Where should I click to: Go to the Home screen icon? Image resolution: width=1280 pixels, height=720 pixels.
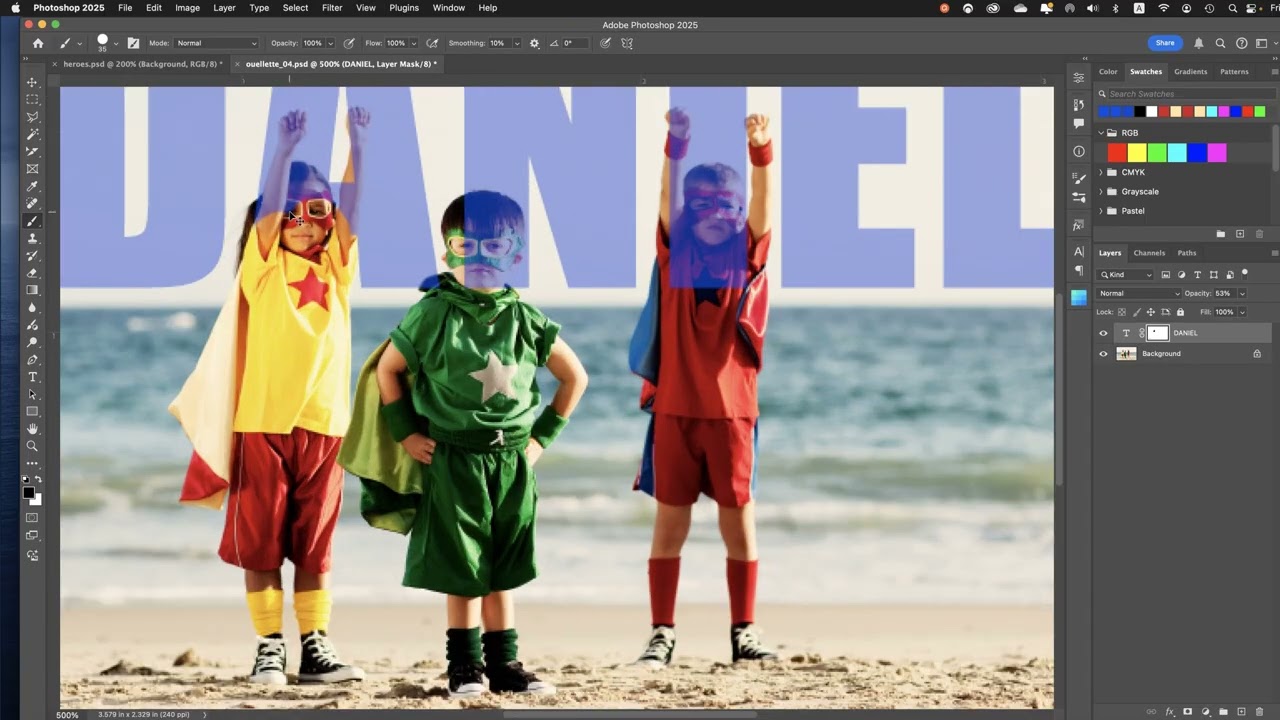click(x=38, y=43)
